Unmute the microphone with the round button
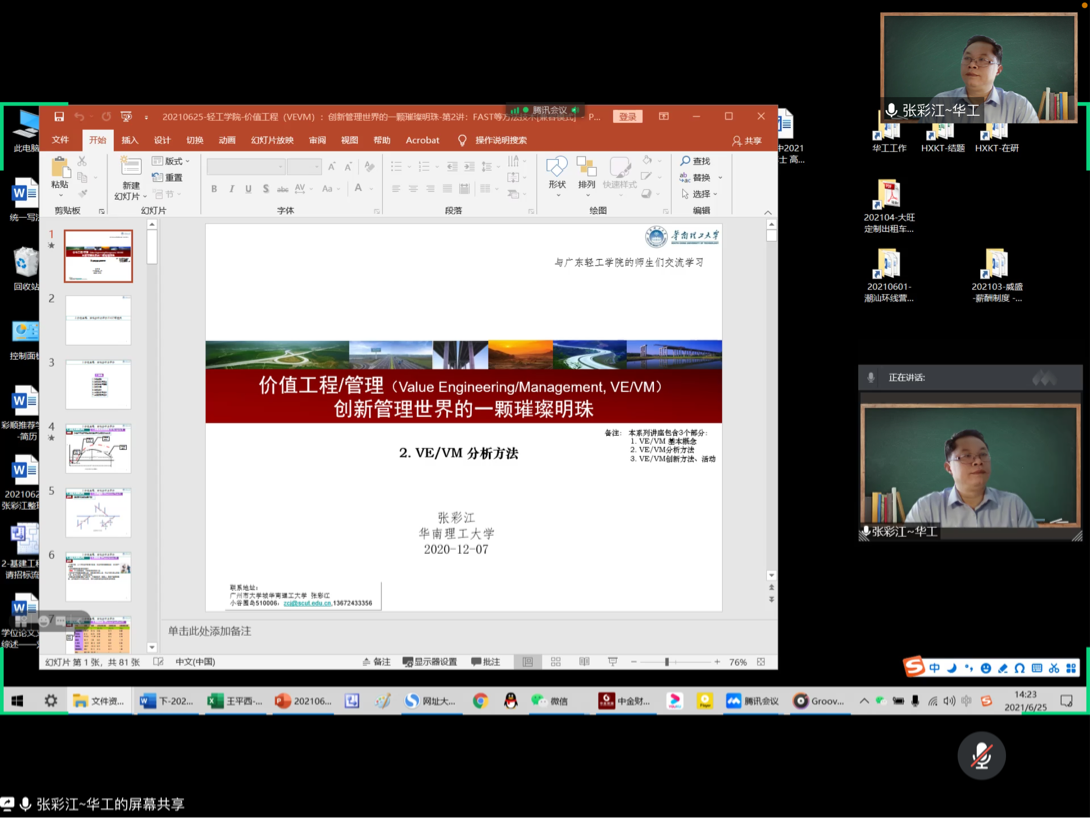Screen dimensions: 1090x818 click(981, 756)
